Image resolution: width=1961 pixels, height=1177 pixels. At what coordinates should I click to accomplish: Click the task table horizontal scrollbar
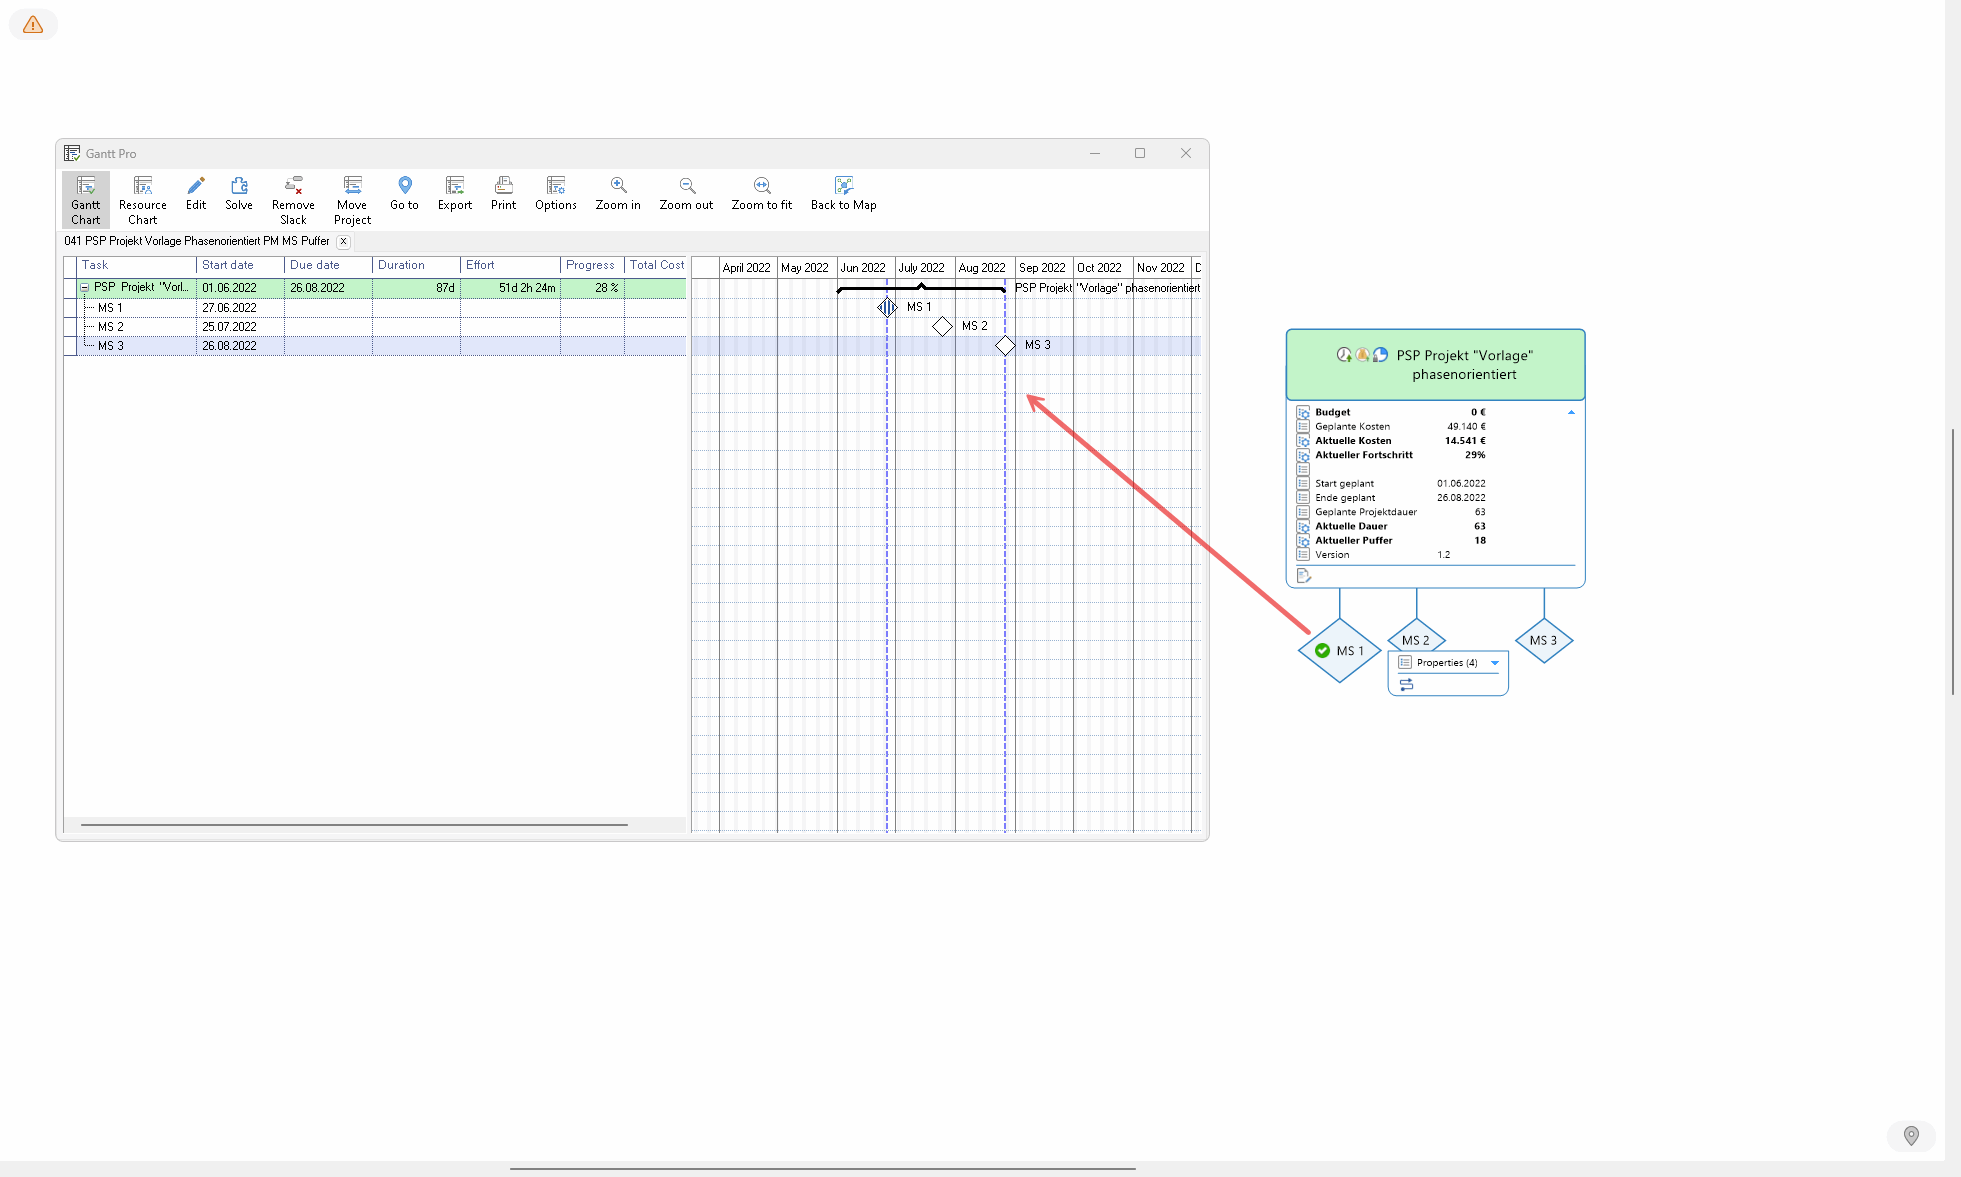click(354, 825)
